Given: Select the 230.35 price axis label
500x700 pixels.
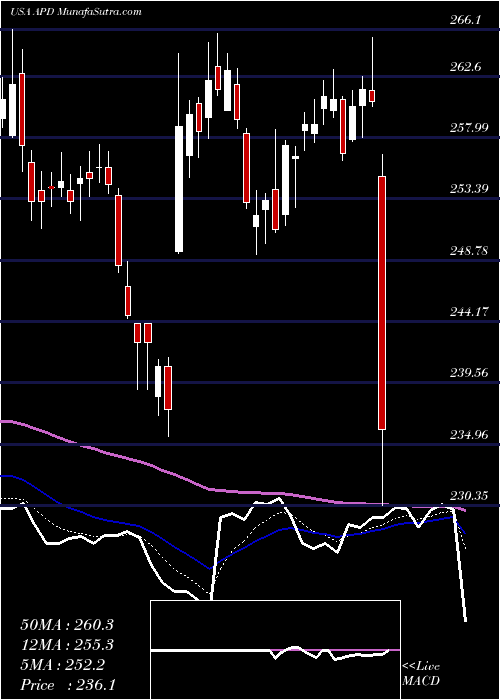Looking at the screenshot, I should (468, 495).
